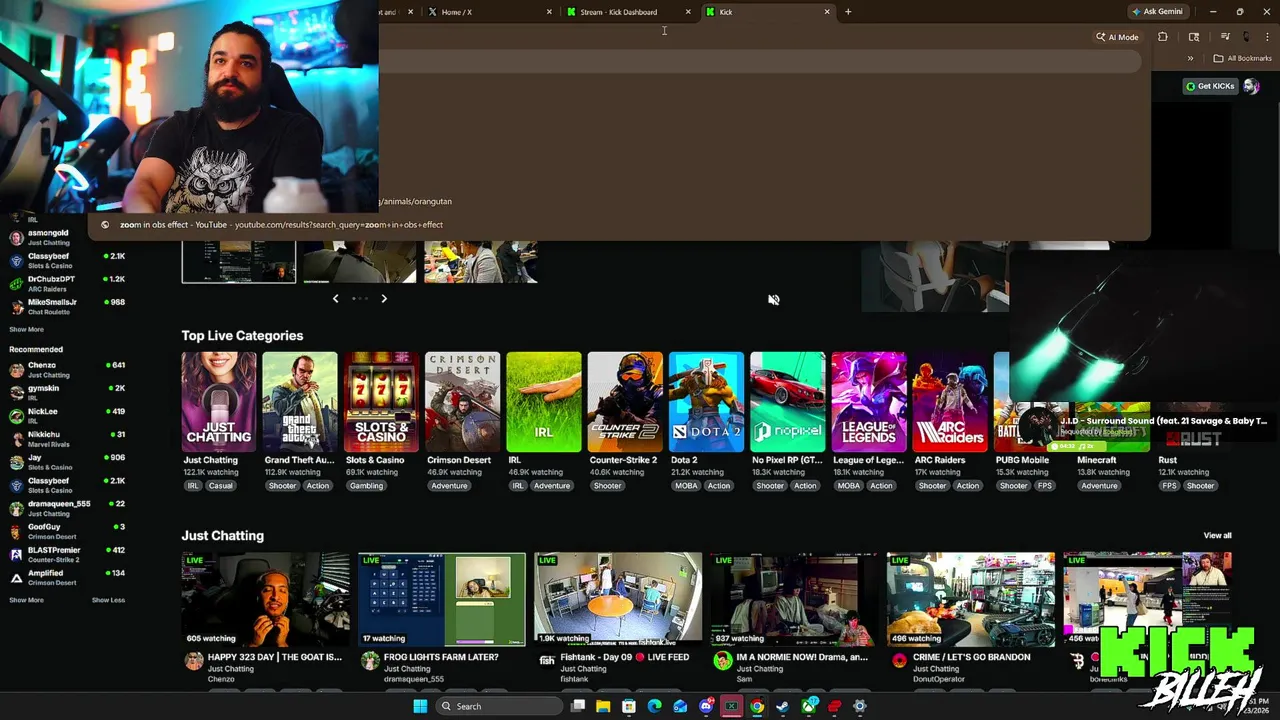Viewport: 1280px width, 720px height.
Task: Expand Show More under followed channels
Action: [x=26, y=329]
